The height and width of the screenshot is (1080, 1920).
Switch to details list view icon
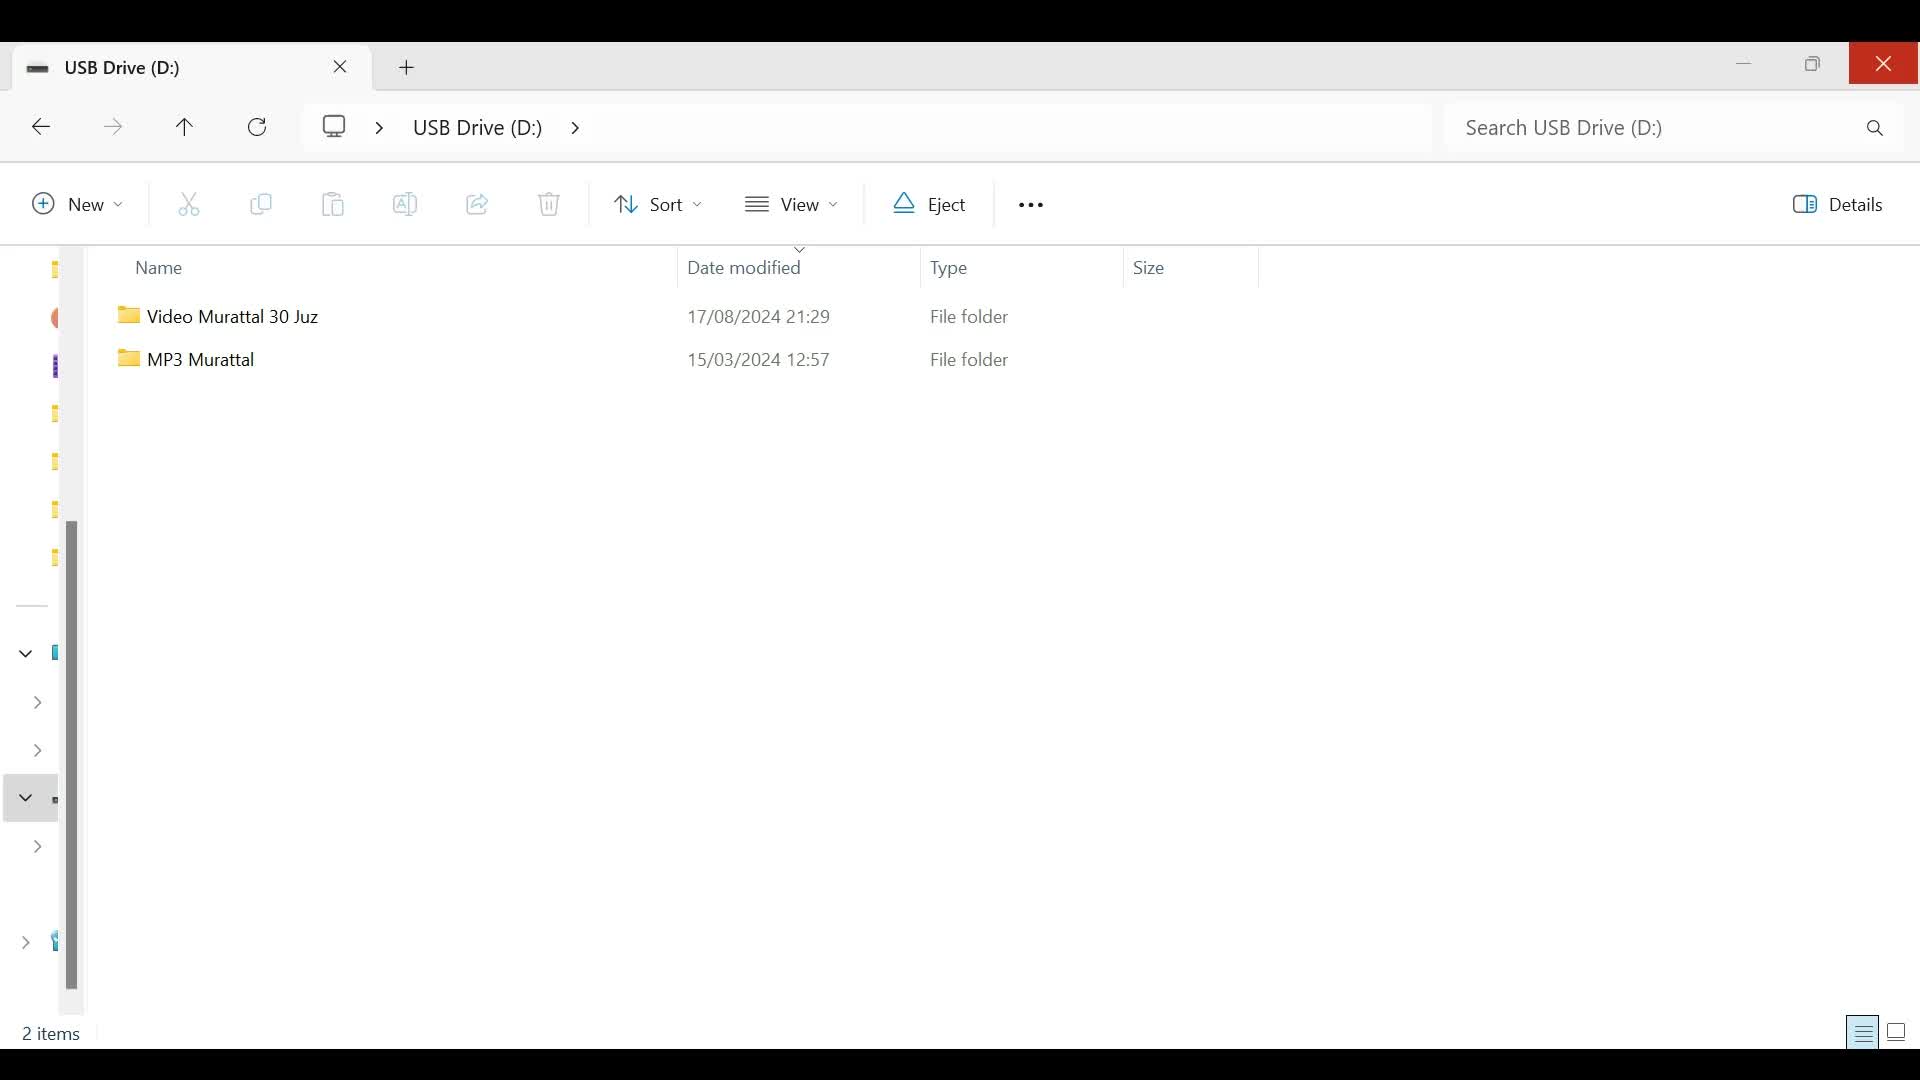tap(1864, 1033)
